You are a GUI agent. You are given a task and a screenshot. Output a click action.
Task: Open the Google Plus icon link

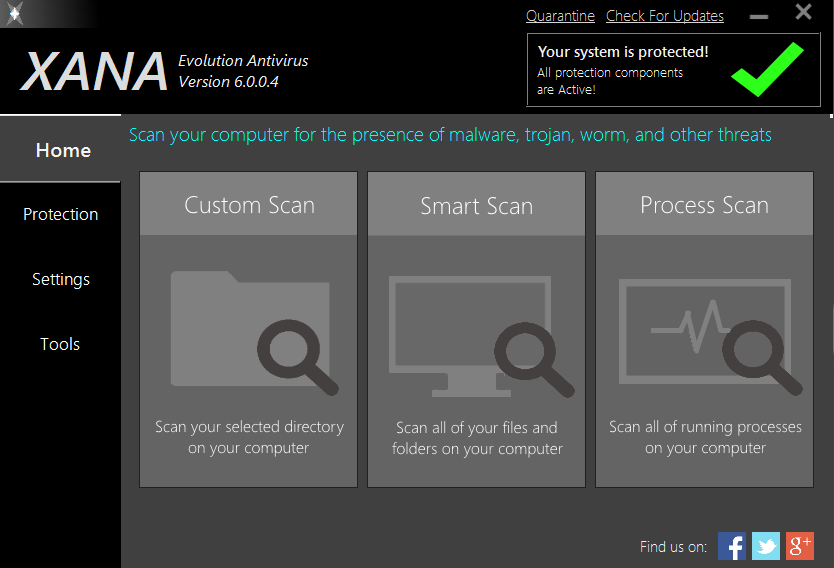pyautogui.click(x=800, y=545)
